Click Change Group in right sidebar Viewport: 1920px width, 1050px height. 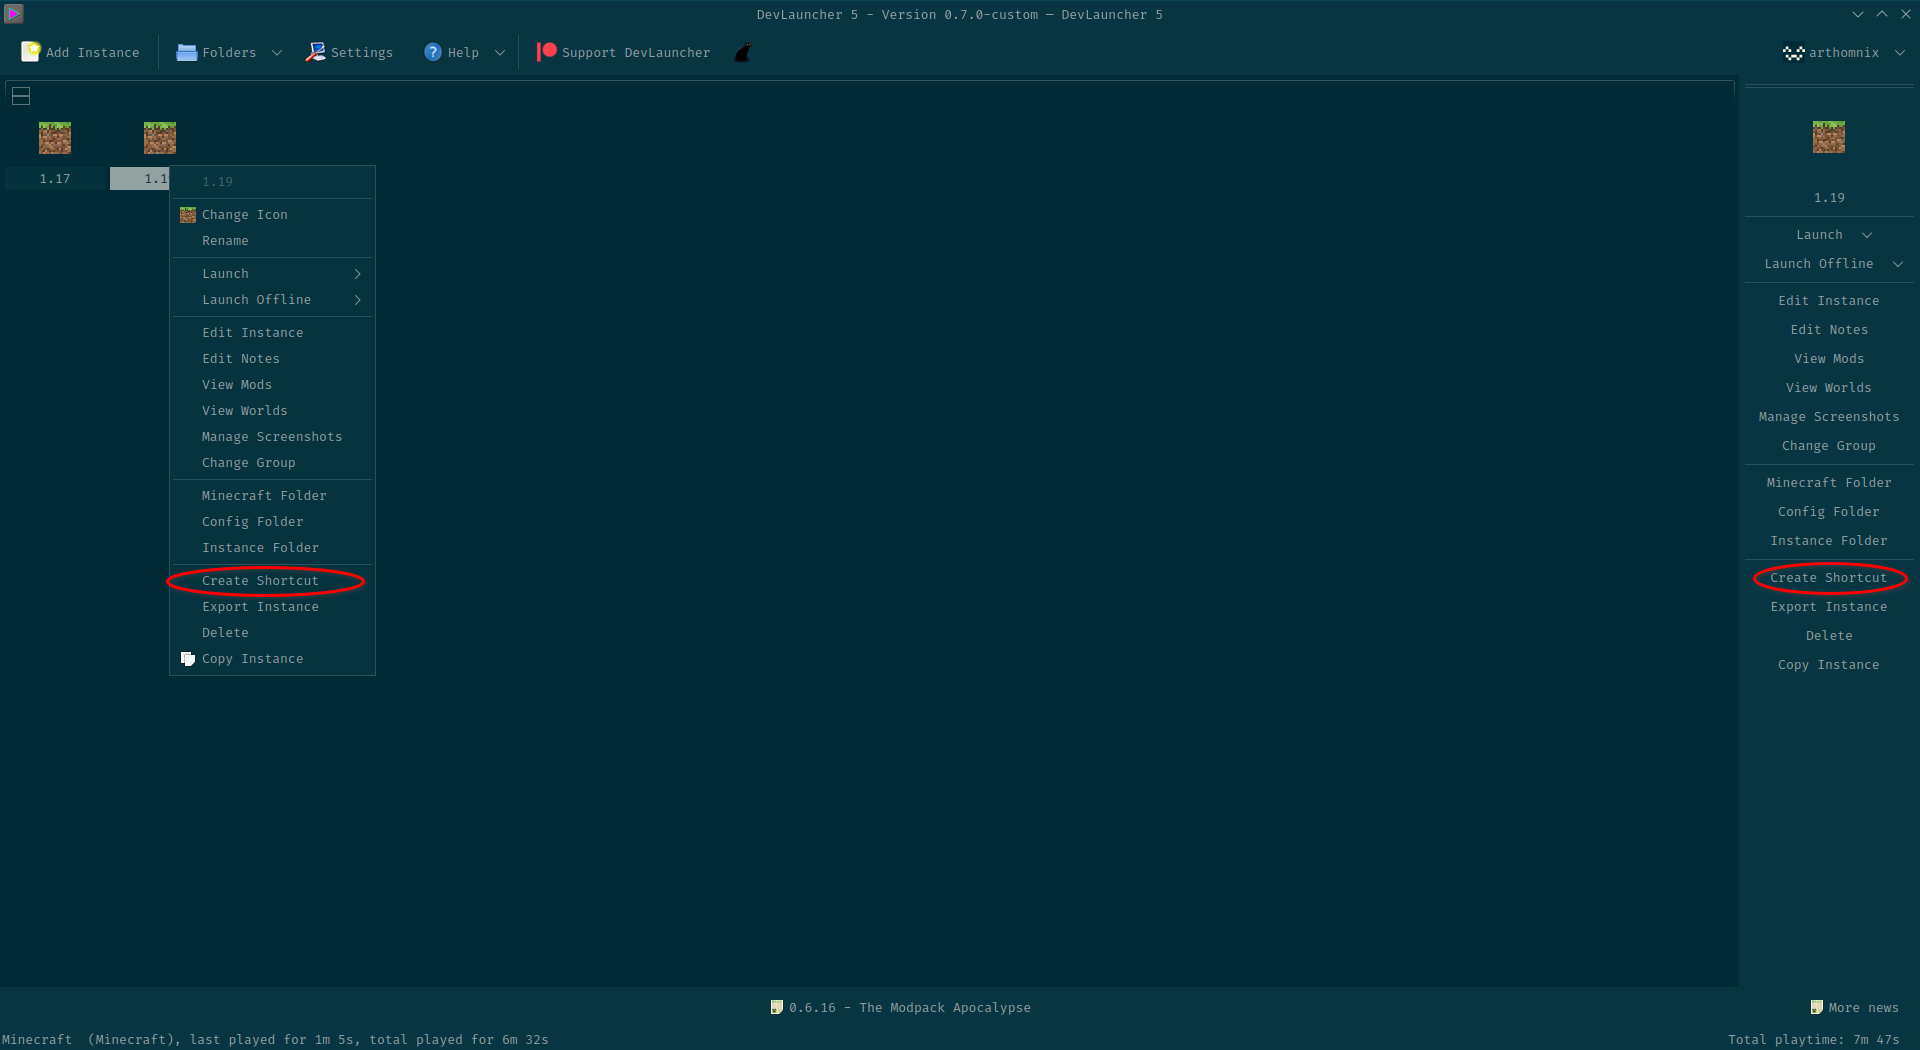pyautogui.click(x=1829, y=446)
